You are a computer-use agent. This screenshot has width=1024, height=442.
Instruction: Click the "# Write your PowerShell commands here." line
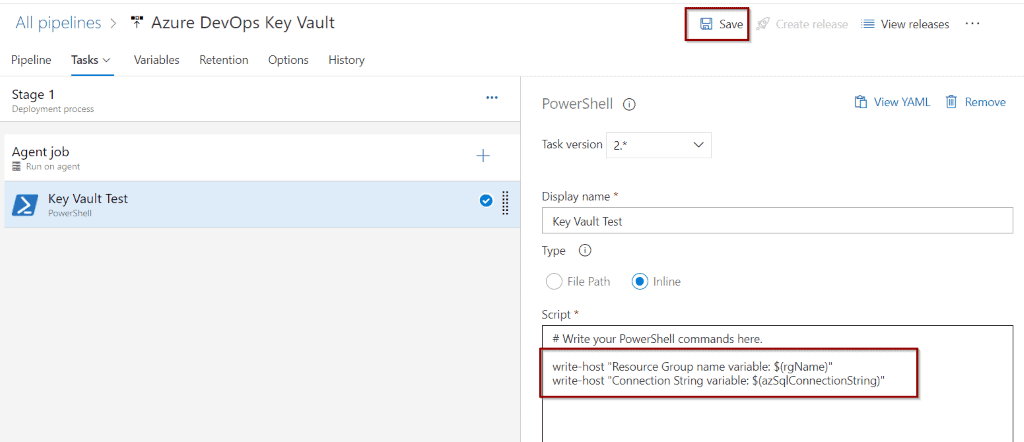click(657, 339)
